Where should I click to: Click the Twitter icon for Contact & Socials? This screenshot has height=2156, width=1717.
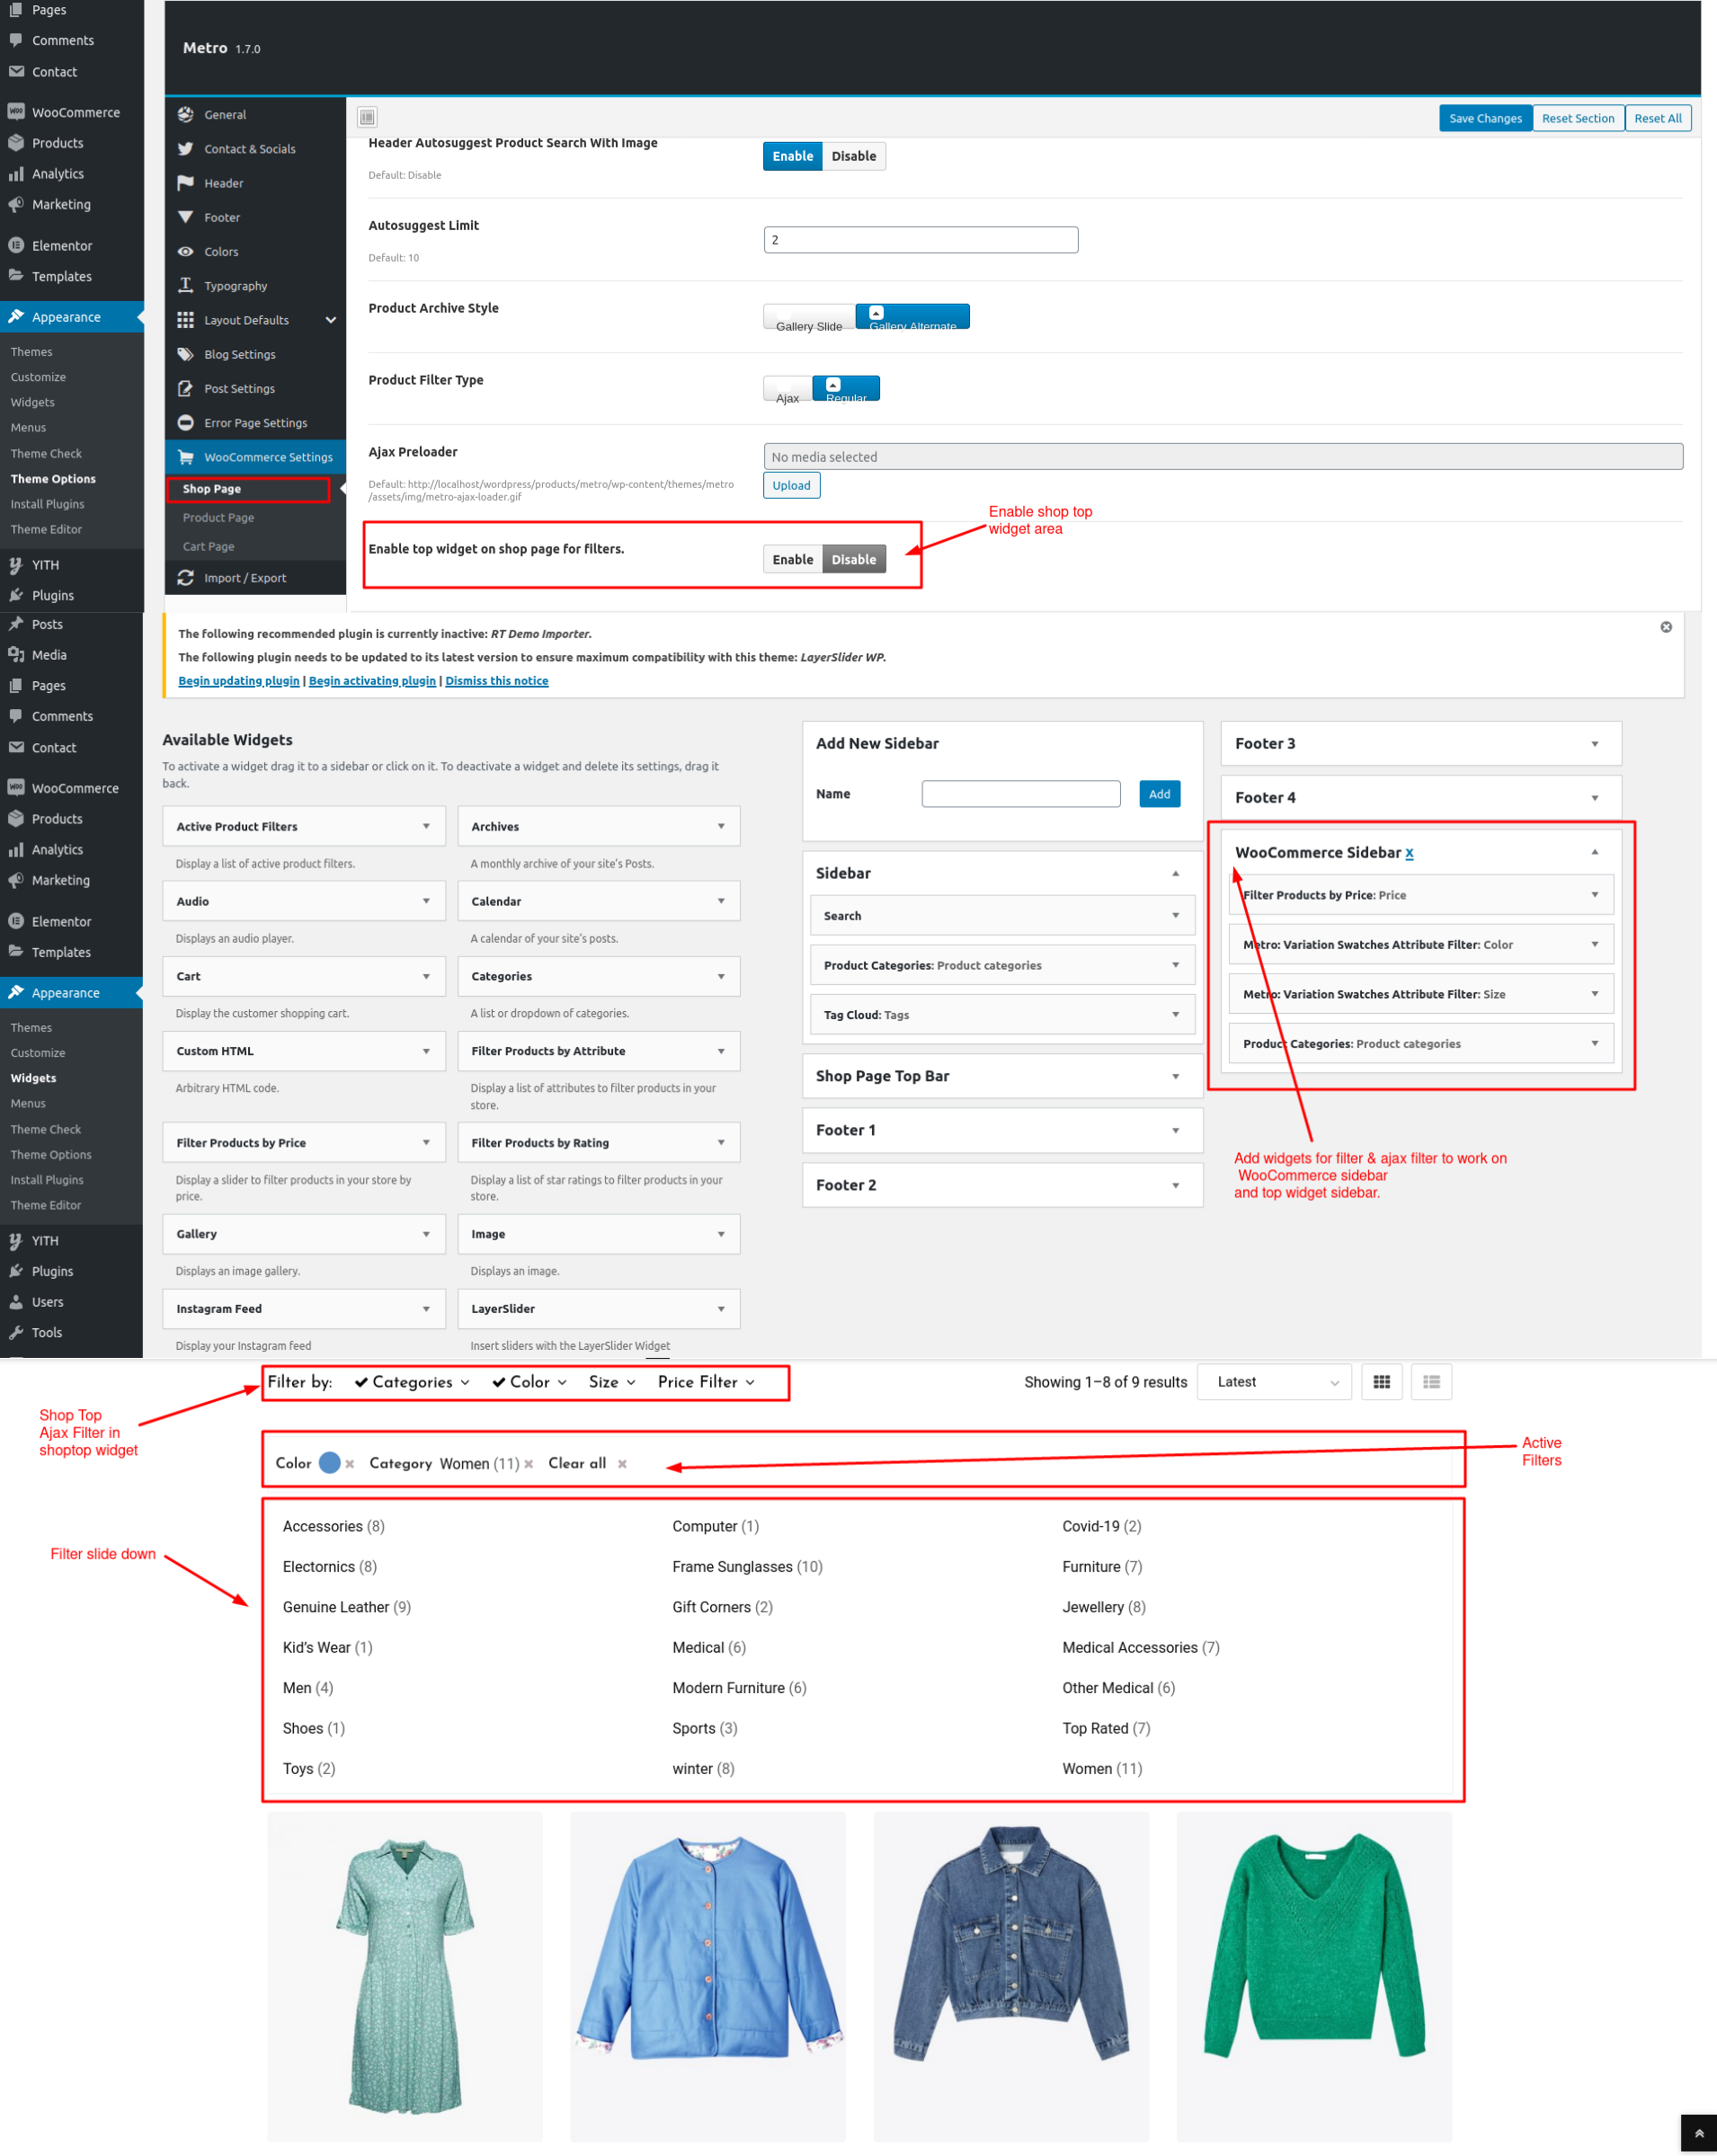(185, 148)
